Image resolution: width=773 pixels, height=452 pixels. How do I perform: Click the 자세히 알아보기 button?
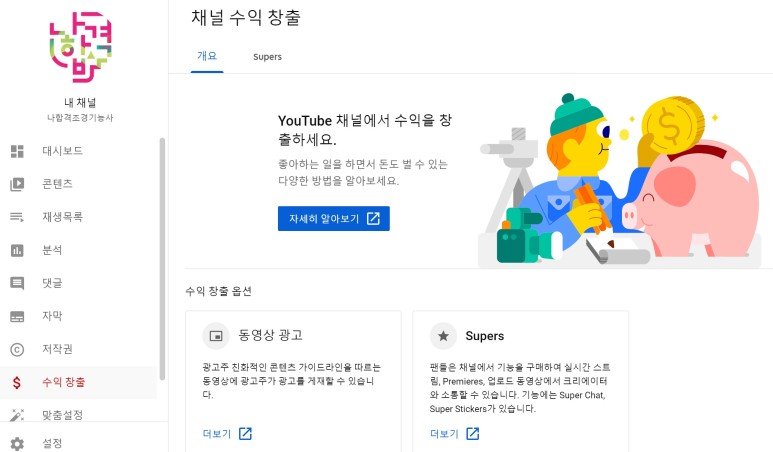(334, 218)
